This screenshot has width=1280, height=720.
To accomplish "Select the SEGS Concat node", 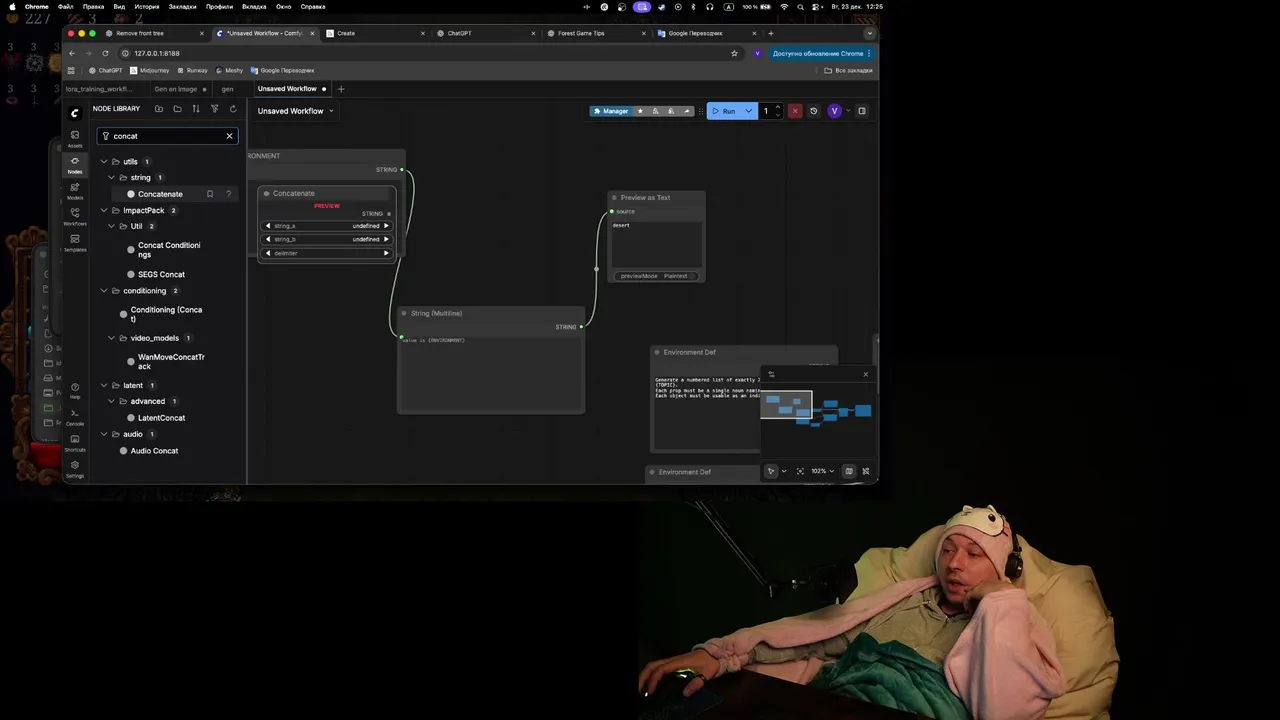I will tap(161, 274).
